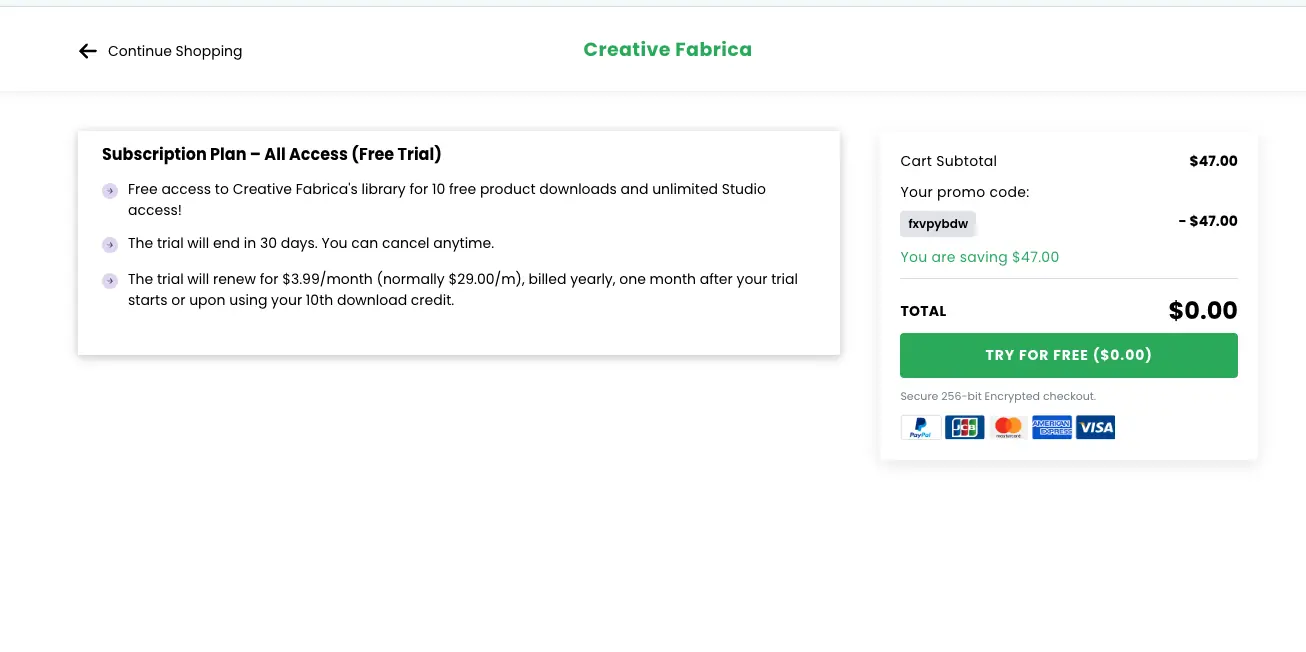The height and width of the screenshot is (652, 1306).
Task: Click bullet icon beside trial renewal text
Action: pyautogui.click(x=110, y=281)
